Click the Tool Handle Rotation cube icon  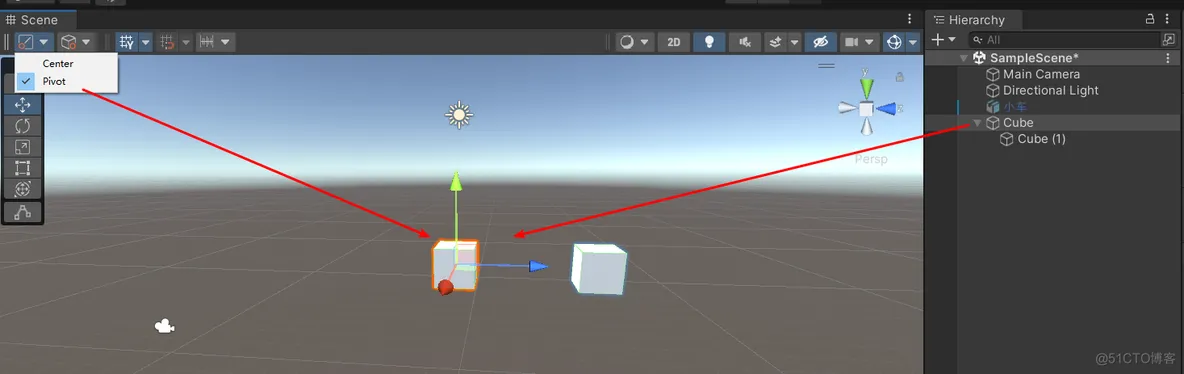[69, 42]
